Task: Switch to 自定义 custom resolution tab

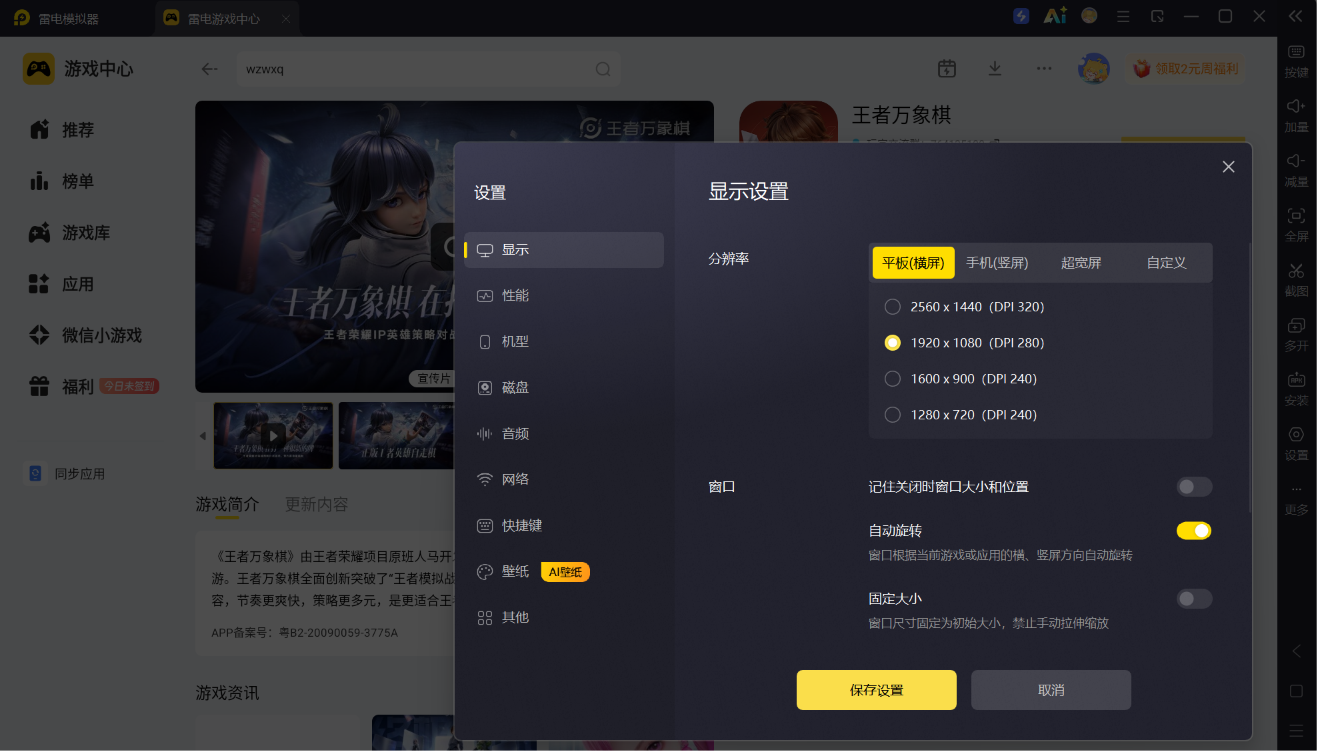Action: click(1167, 263)
